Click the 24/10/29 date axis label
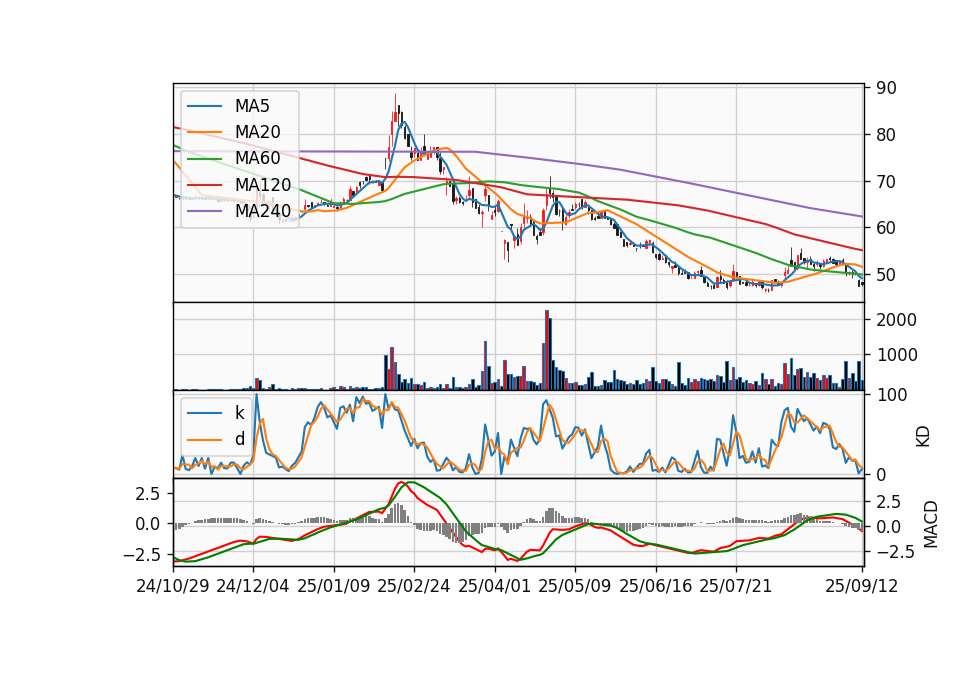960x690 pixels. (173, 586)
